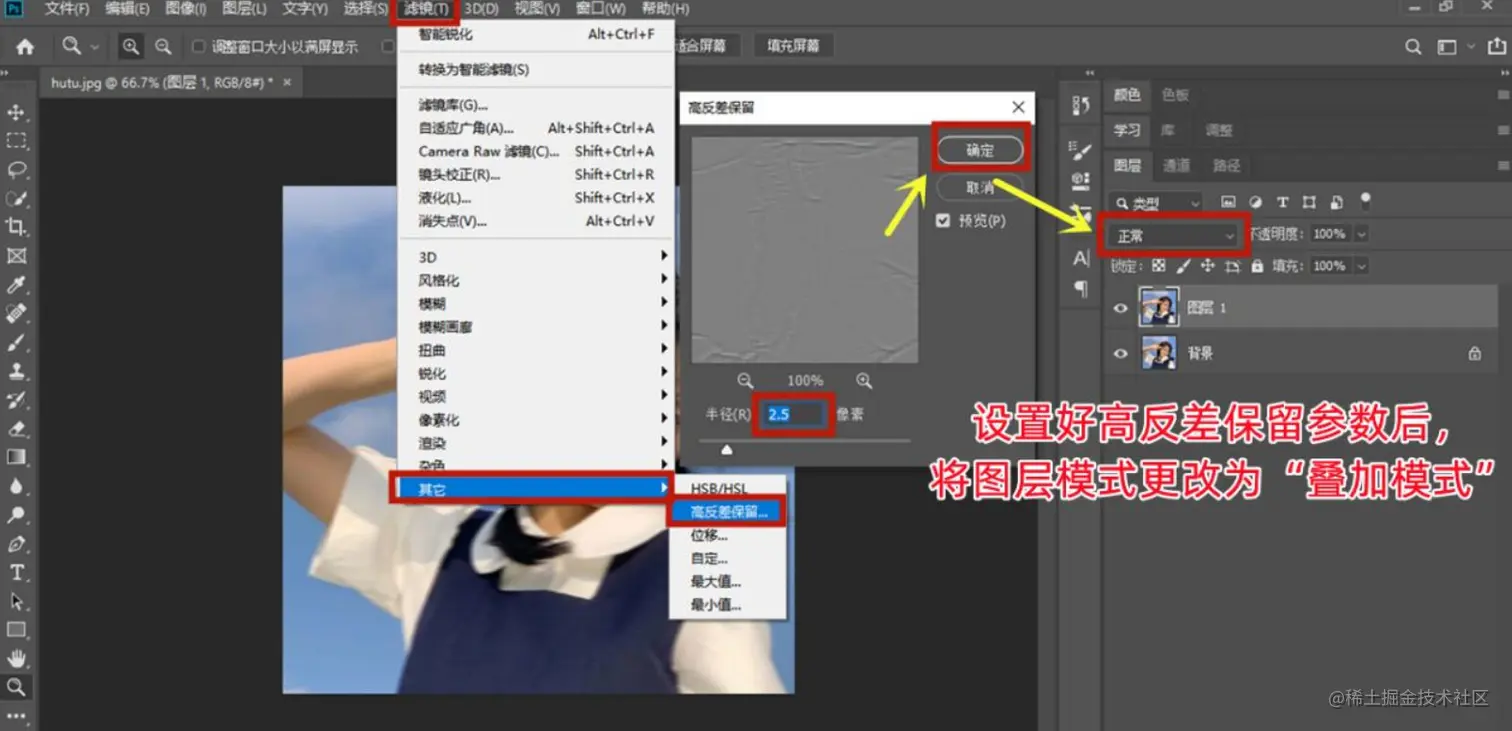The width and height of the screenshot is (1512, 731).
Task: Check 调整窗口大小以满屏显示 option
Action: [x=198, y=46]
